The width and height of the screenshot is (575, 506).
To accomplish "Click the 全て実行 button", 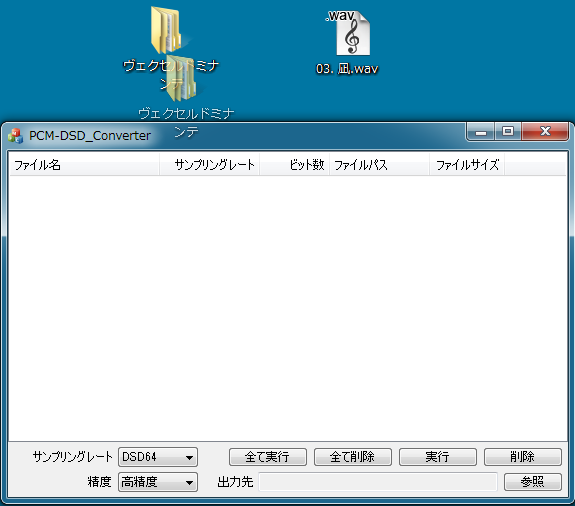I will [268, 457].
